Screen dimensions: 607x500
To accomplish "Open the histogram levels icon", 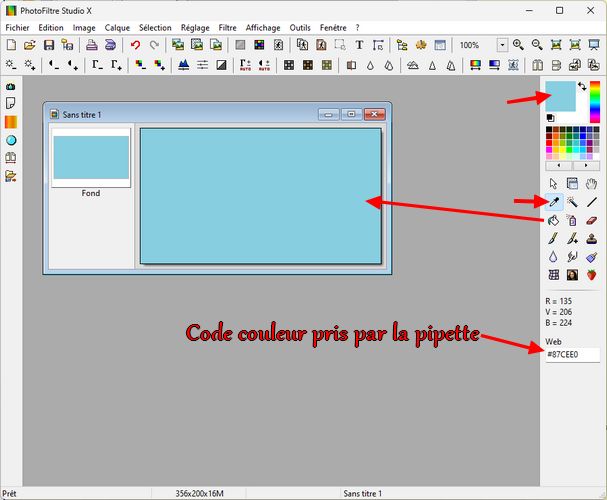I will 183,65.
